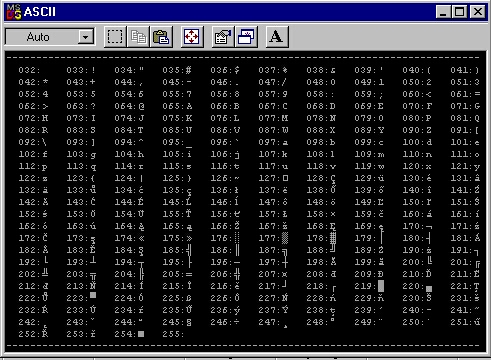The height and width of the screenshot is (360, 491).
Task: Click the entry 254 small square character
Action: tap(141, 334)
